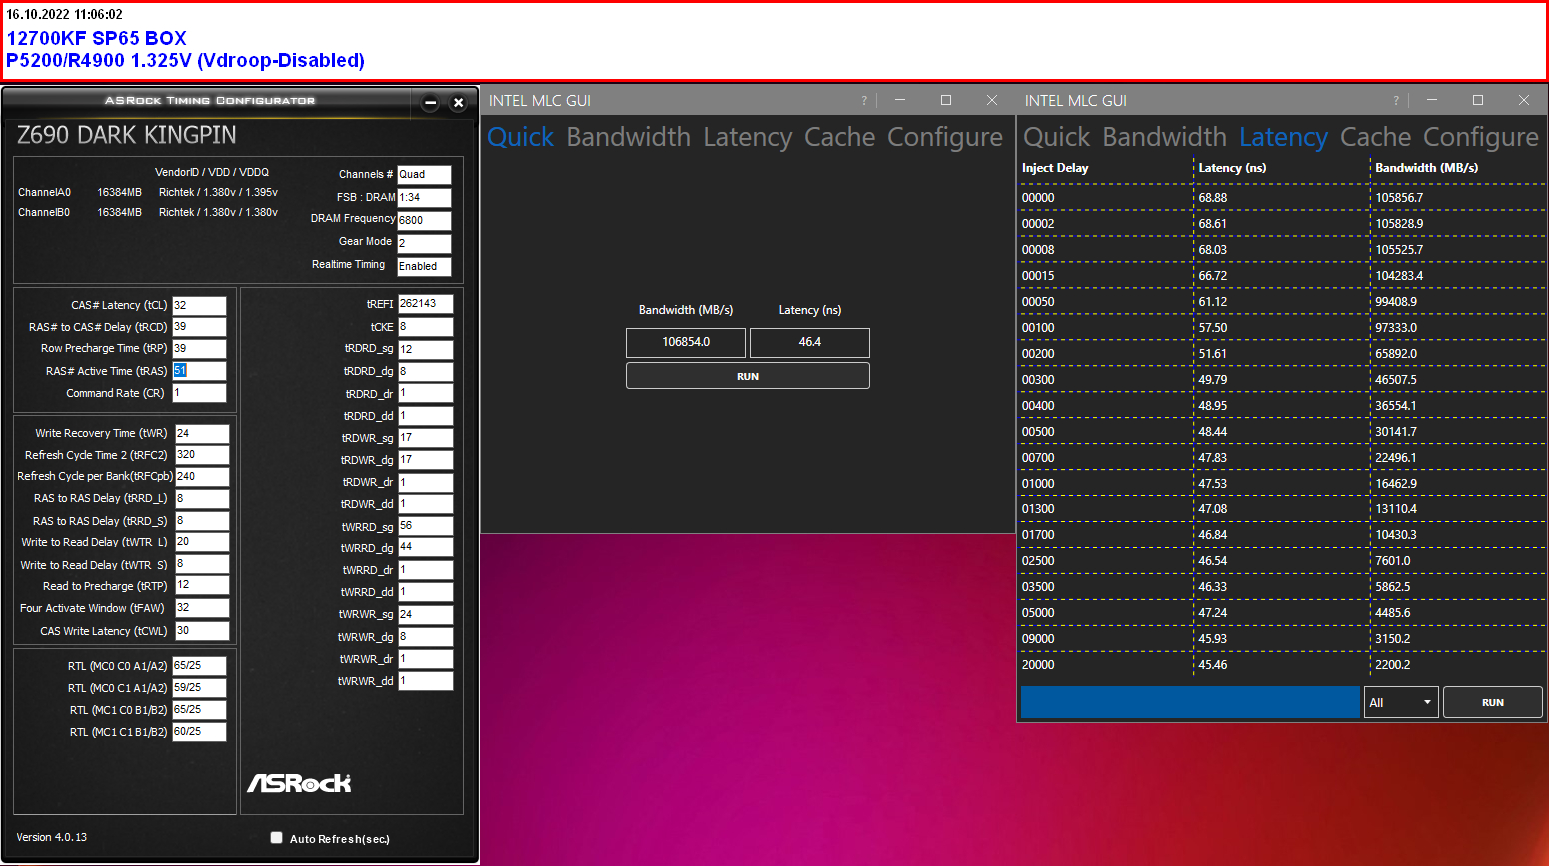This screenshot has width=1549, height=866.
Task: Click the Command Rate (CR) field
Action: coord(199,393)
